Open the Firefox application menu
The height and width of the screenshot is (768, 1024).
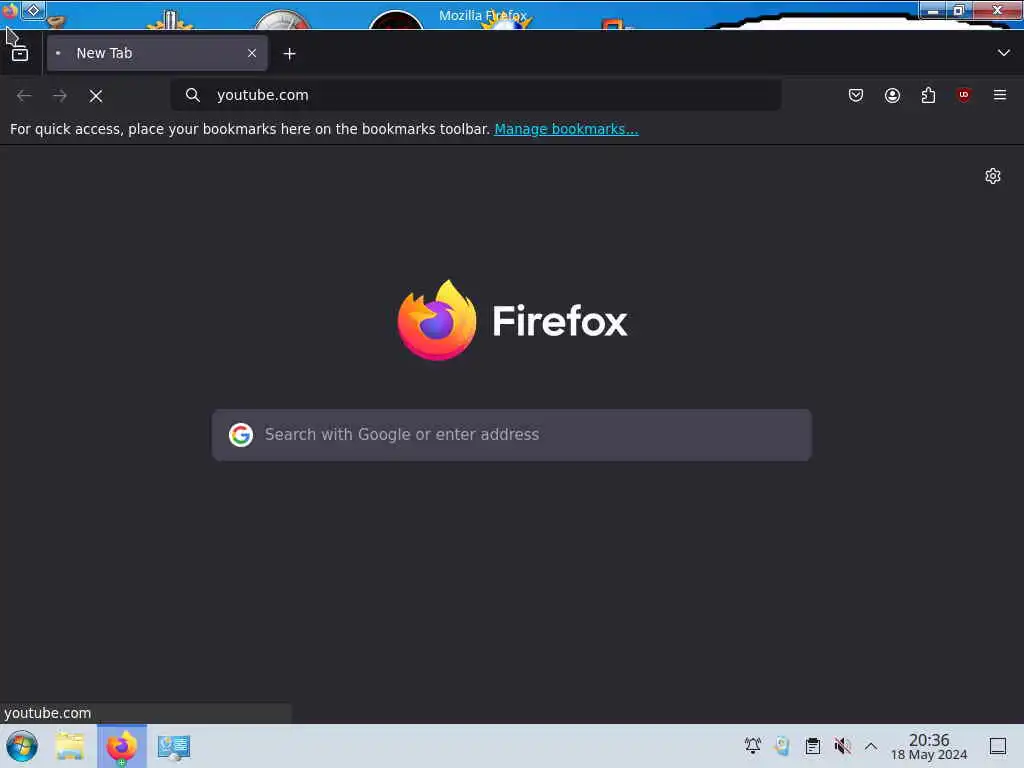pos(999,95)
